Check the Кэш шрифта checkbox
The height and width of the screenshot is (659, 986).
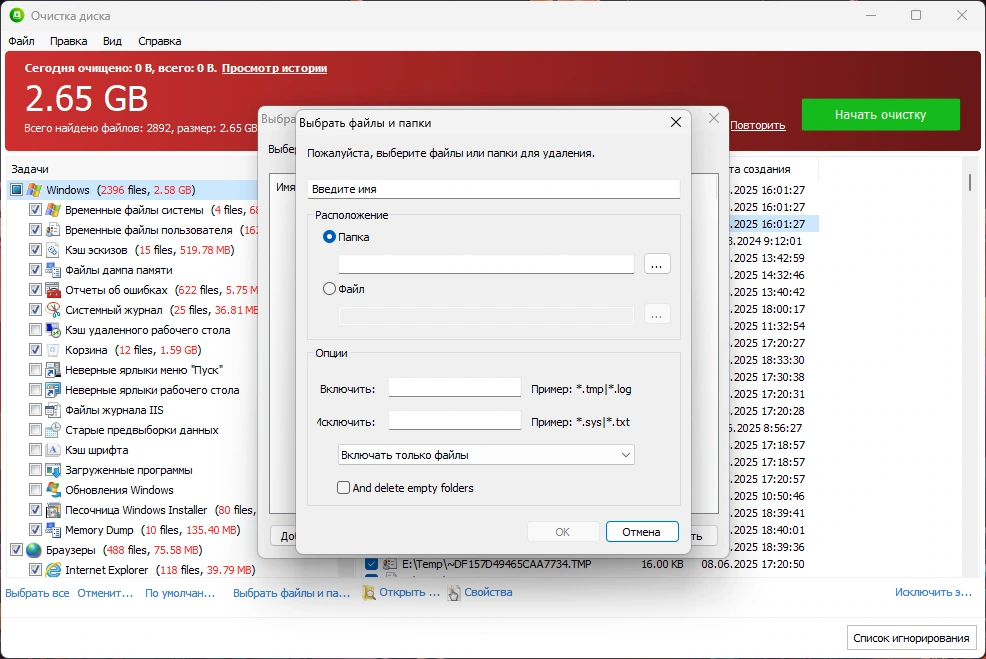[35, 450]
